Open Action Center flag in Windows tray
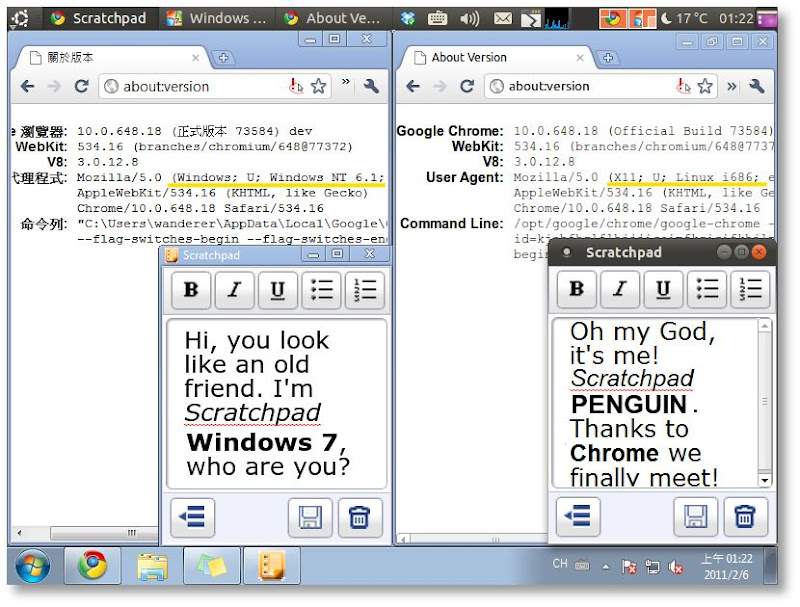Viewport: 800px width, 607px height. click(x=629, y=567)
